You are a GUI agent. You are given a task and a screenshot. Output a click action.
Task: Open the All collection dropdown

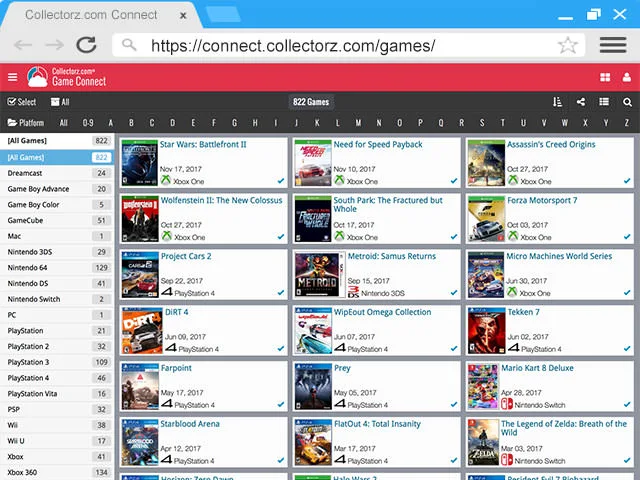(x=60, y=102)
